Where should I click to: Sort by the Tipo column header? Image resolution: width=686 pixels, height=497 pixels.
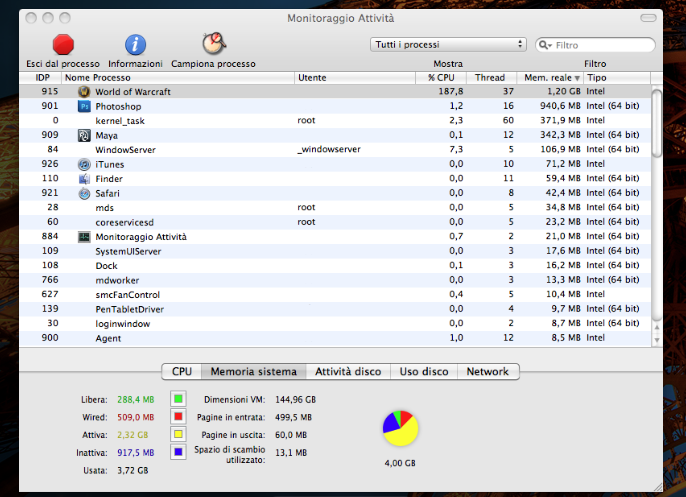coord(617,77)
